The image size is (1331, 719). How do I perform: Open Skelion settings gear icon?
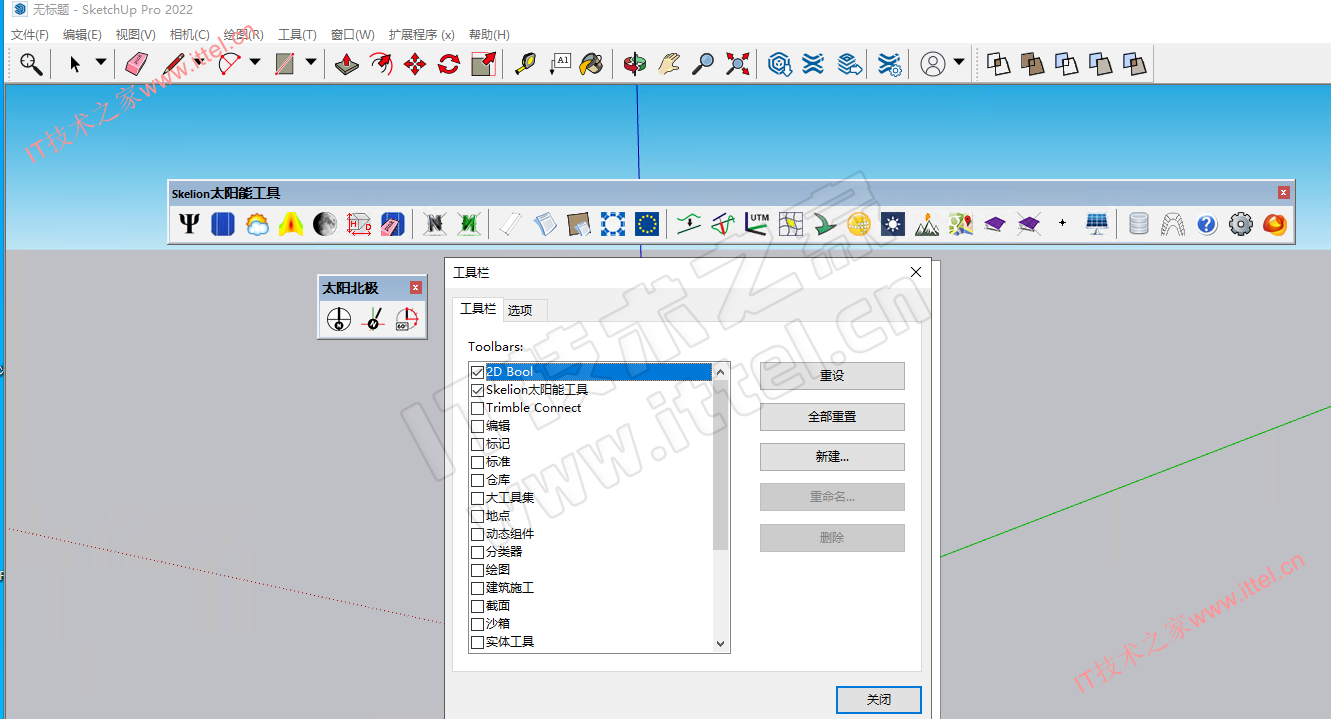[1241, 224]
